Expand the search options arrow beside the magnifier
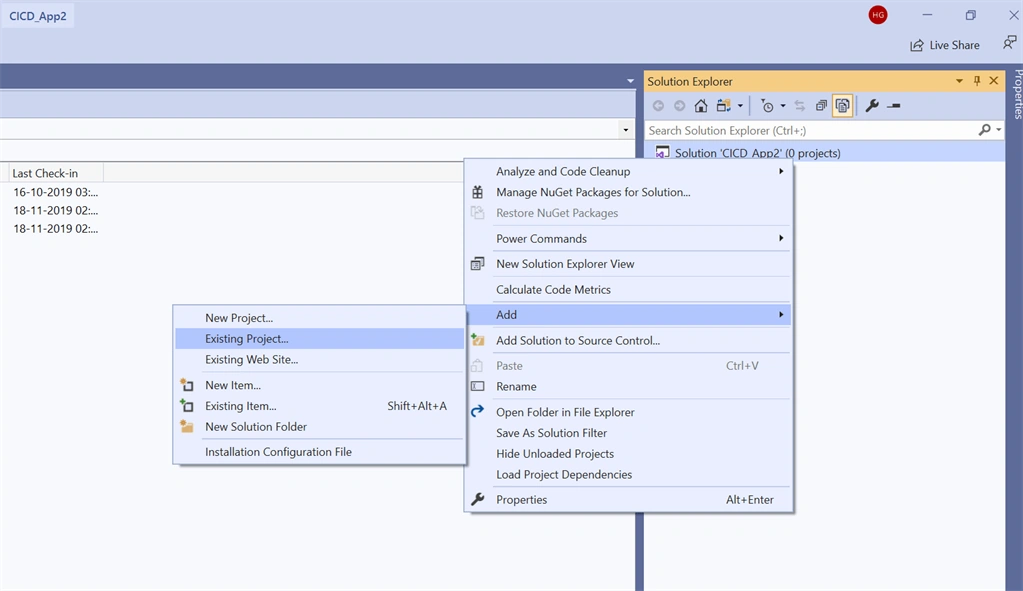Viewport: 1023px width, 591px height. click(x=999, y=130)
